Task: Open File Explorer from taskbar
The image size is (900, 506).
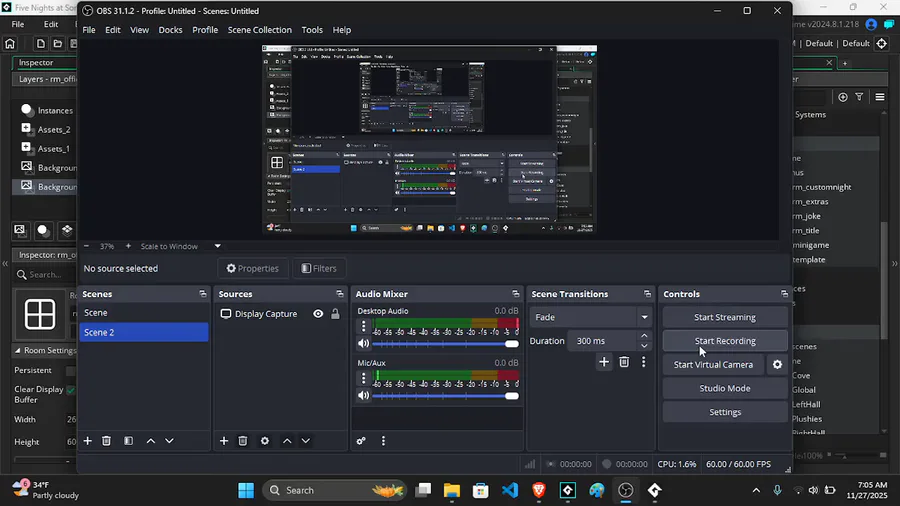Action: click(x=452, y=491)
